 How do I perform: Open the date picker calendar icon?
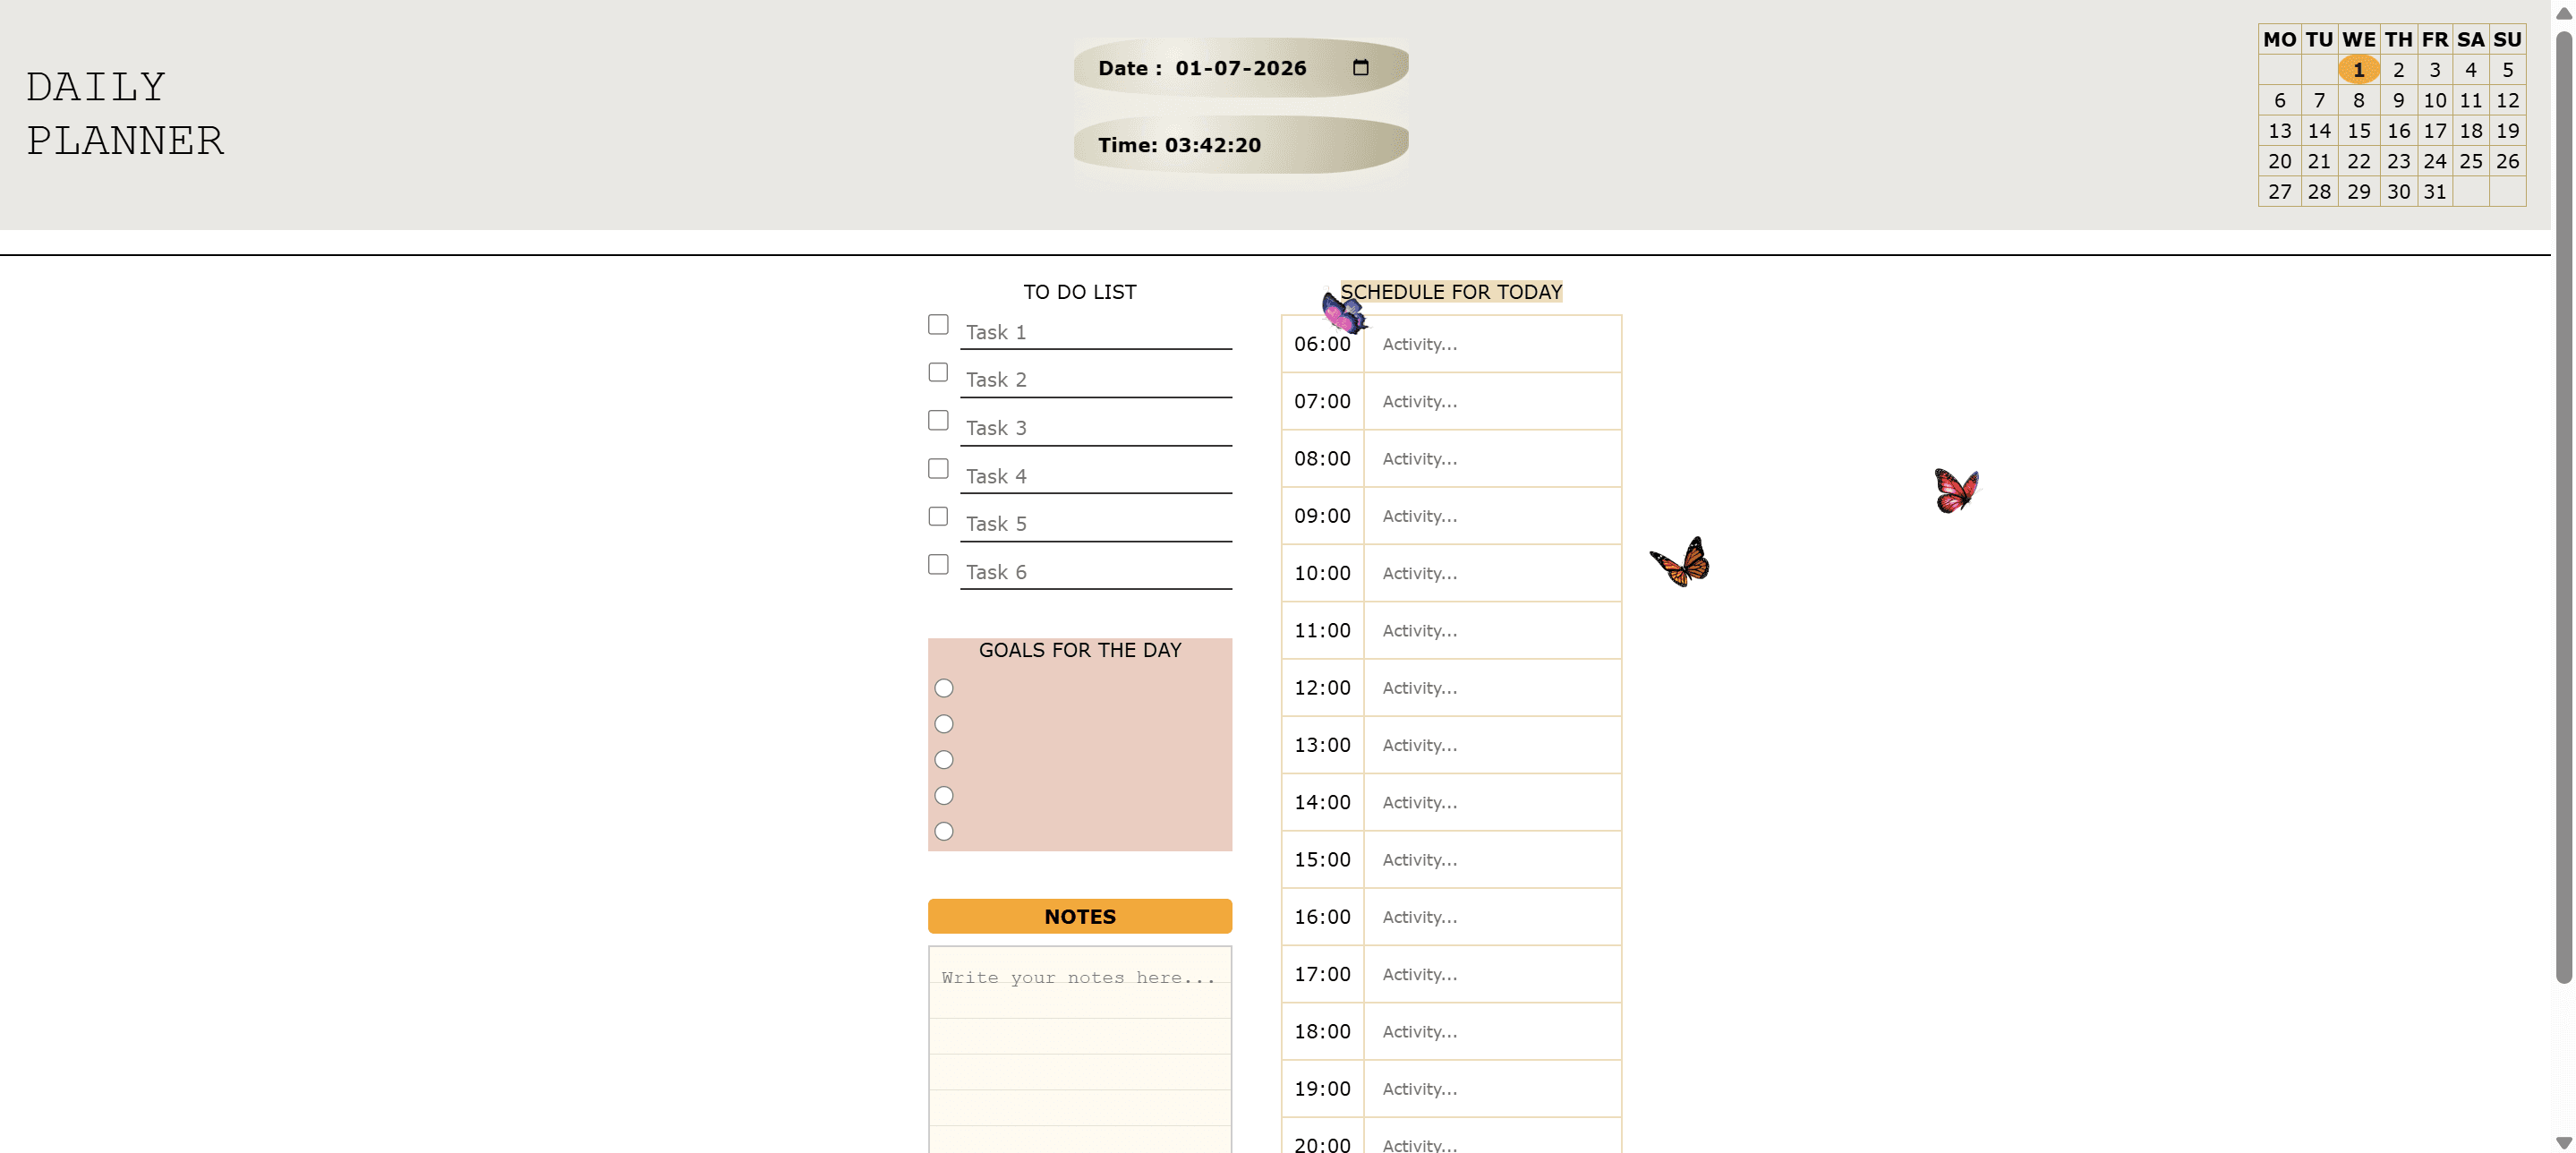[x=1360, y=68]
